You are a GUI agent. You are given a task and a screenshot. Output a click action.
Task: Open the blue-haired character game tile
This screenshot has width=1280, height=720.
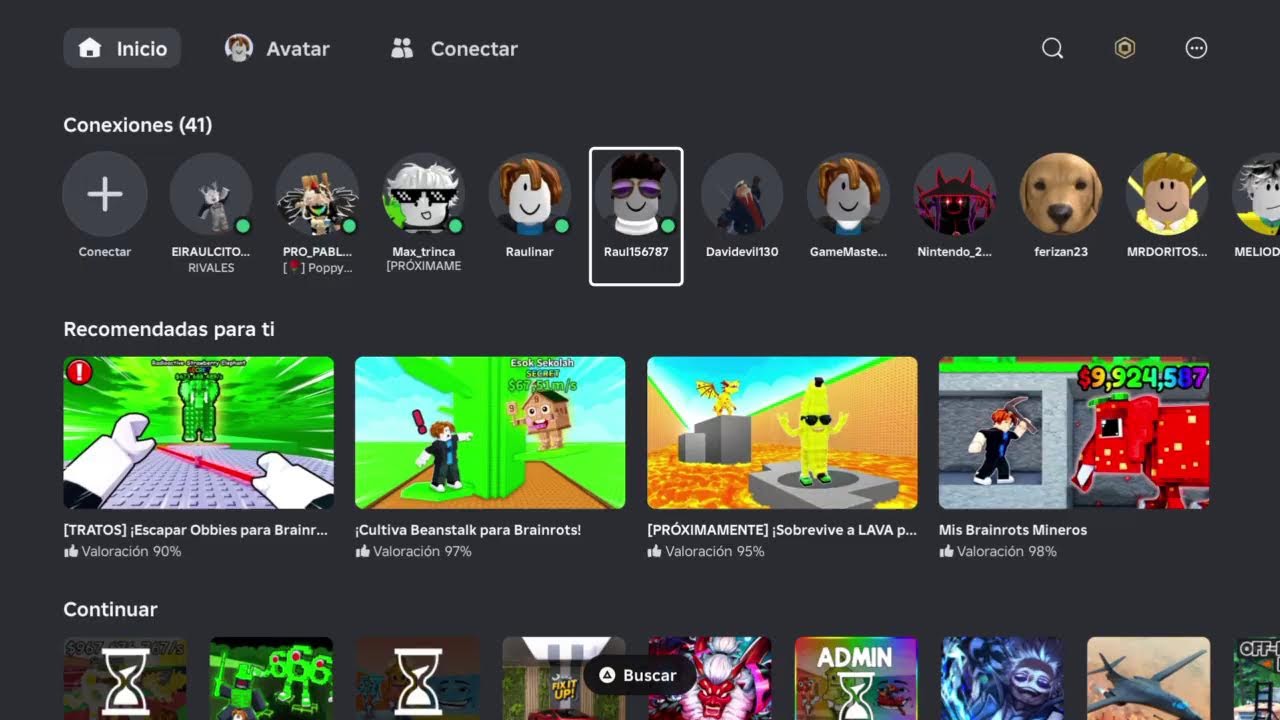1002,678
